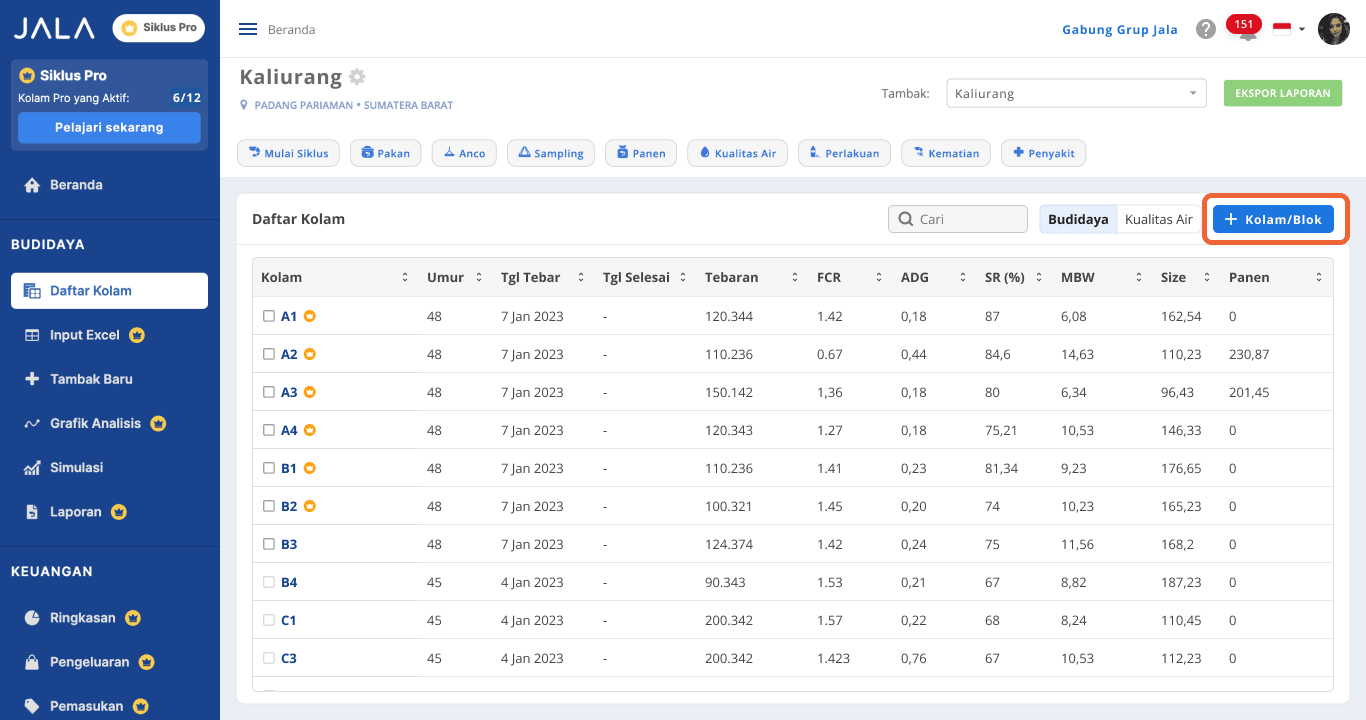Open notifications bell with 151 badge
The image size is (1366, 720).
click(1246, 29)
